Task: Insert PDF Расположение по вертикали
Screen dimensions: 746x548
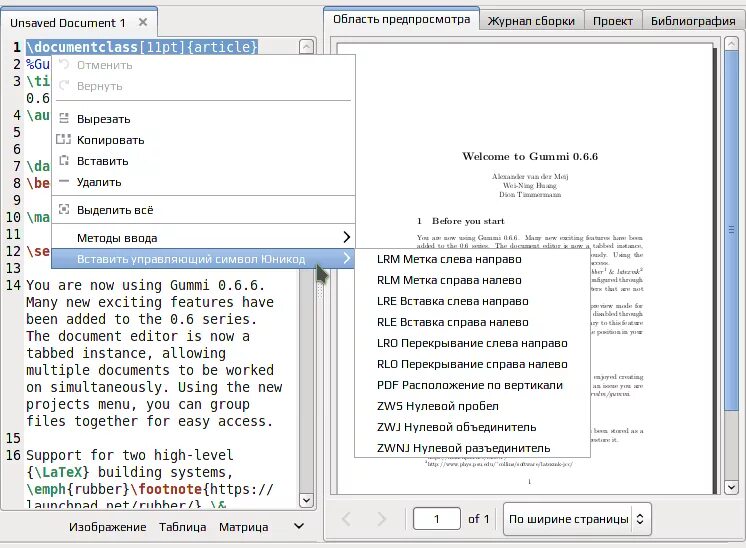Action: point(472,385)
